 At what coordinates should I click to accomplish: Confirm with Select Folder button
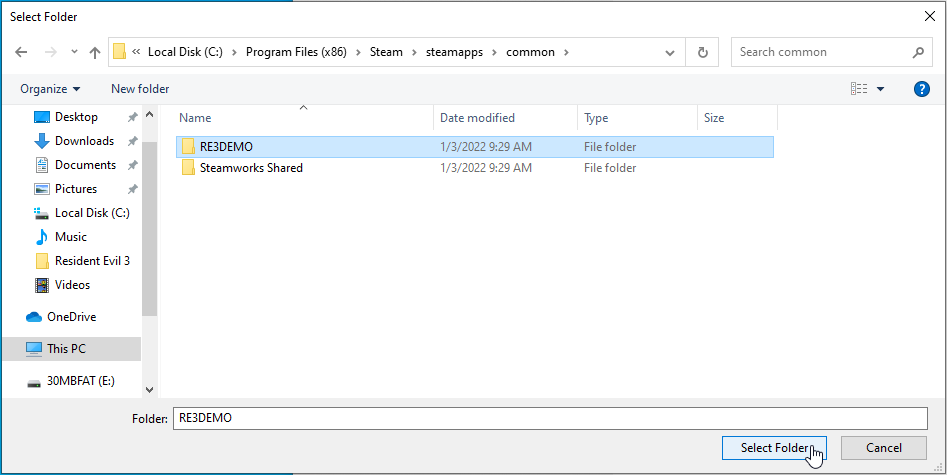[774, 448]
